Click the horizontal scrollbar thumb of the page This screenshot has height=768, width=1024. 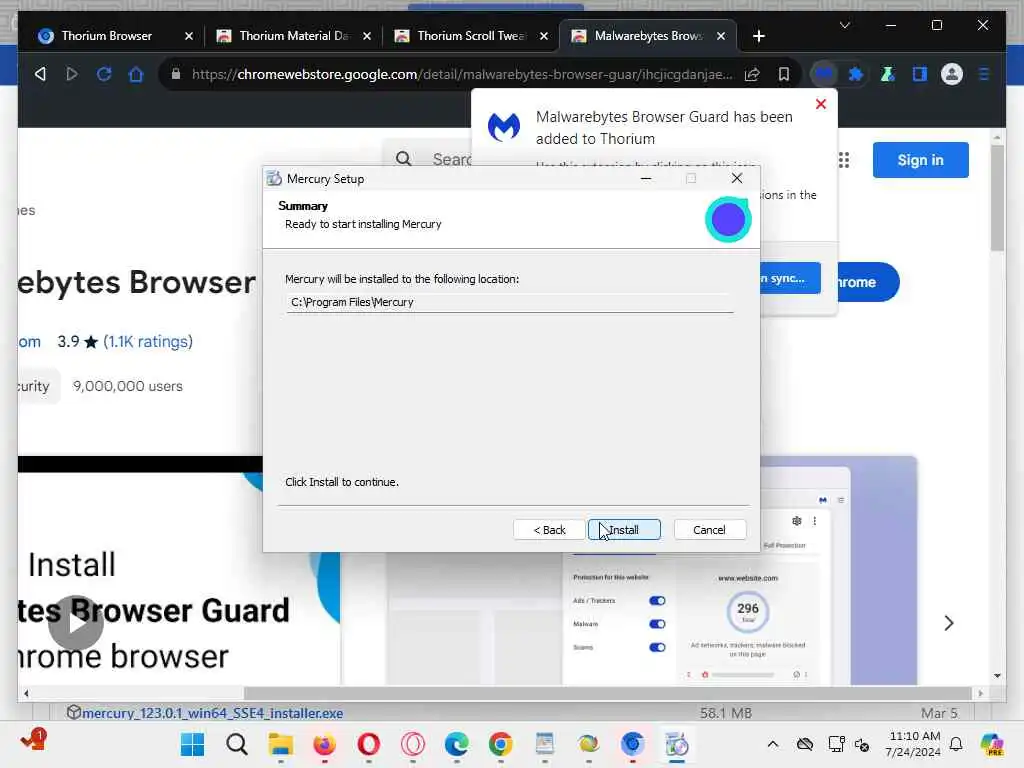click(x=608, y=693)
